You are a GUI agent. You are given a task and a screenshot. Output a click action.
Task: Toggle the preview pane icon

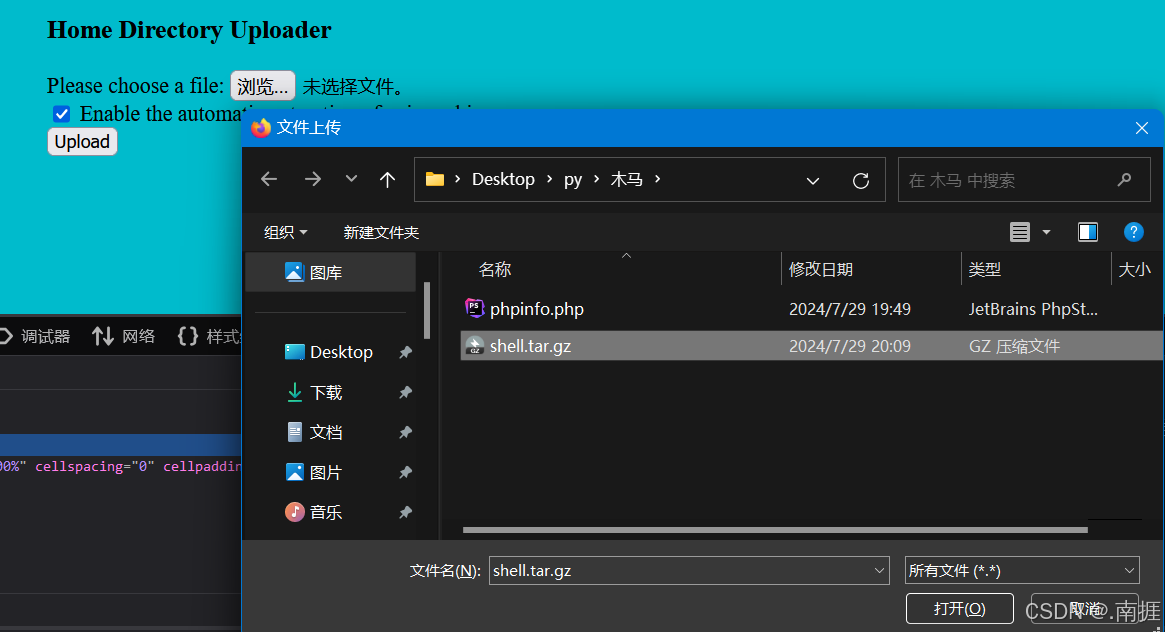(x=1087, y=231)
